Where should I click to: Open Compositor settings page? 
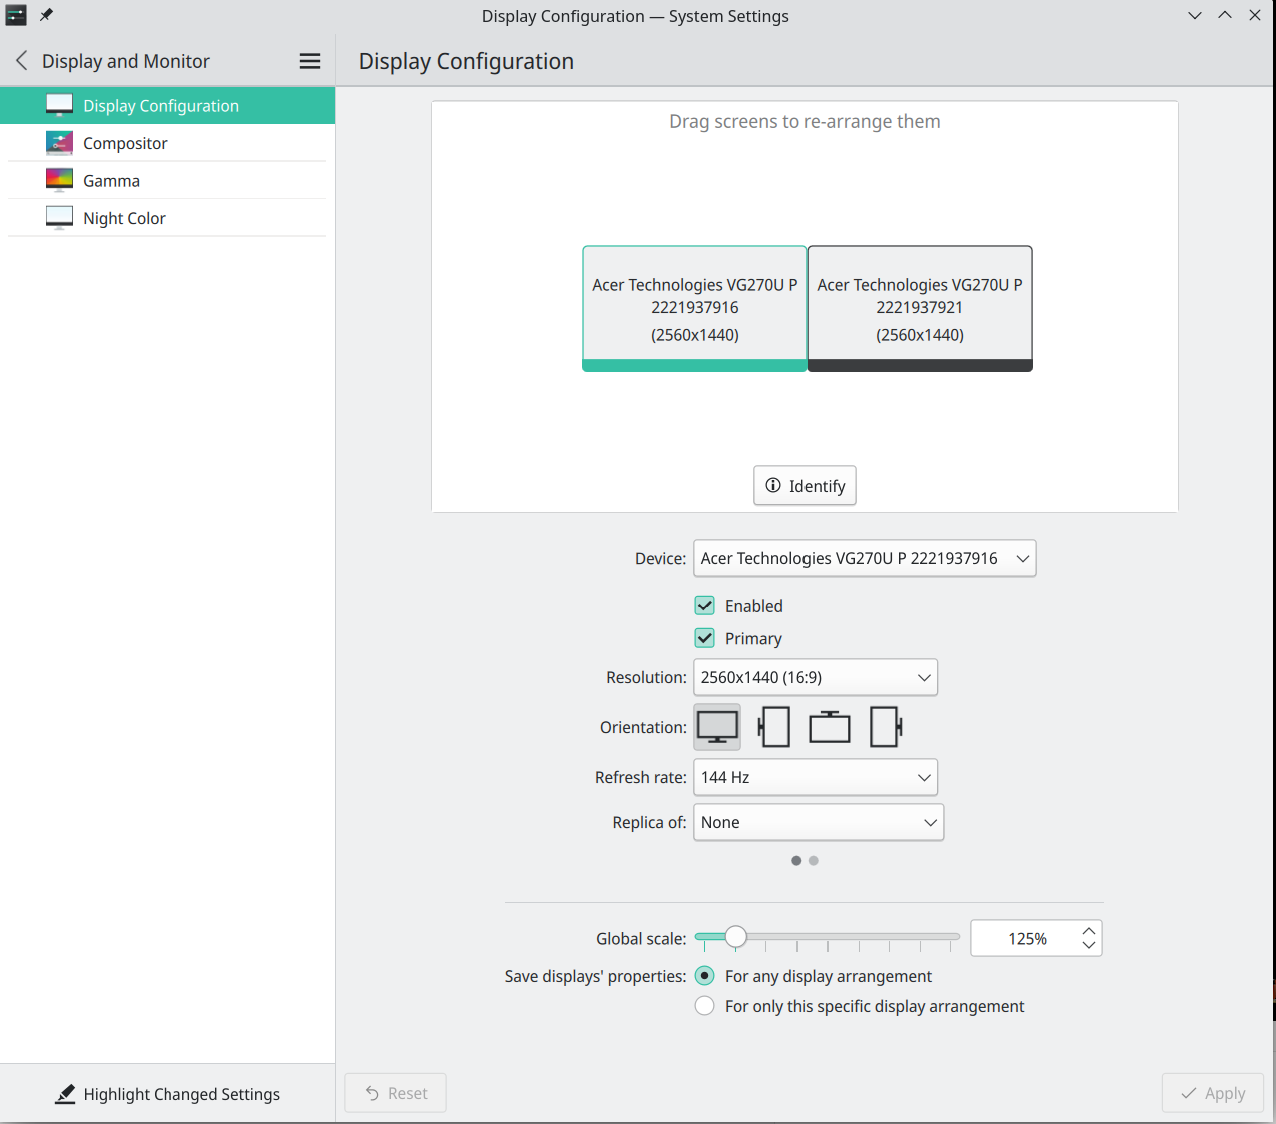167,143
